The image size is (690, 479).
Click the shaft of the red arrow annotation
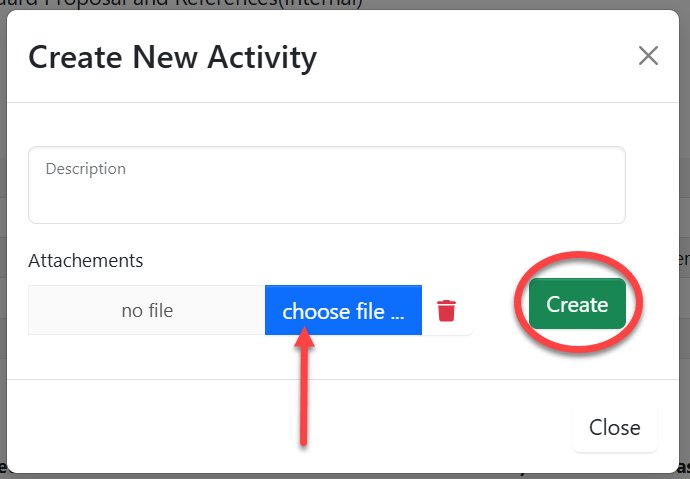304,400
